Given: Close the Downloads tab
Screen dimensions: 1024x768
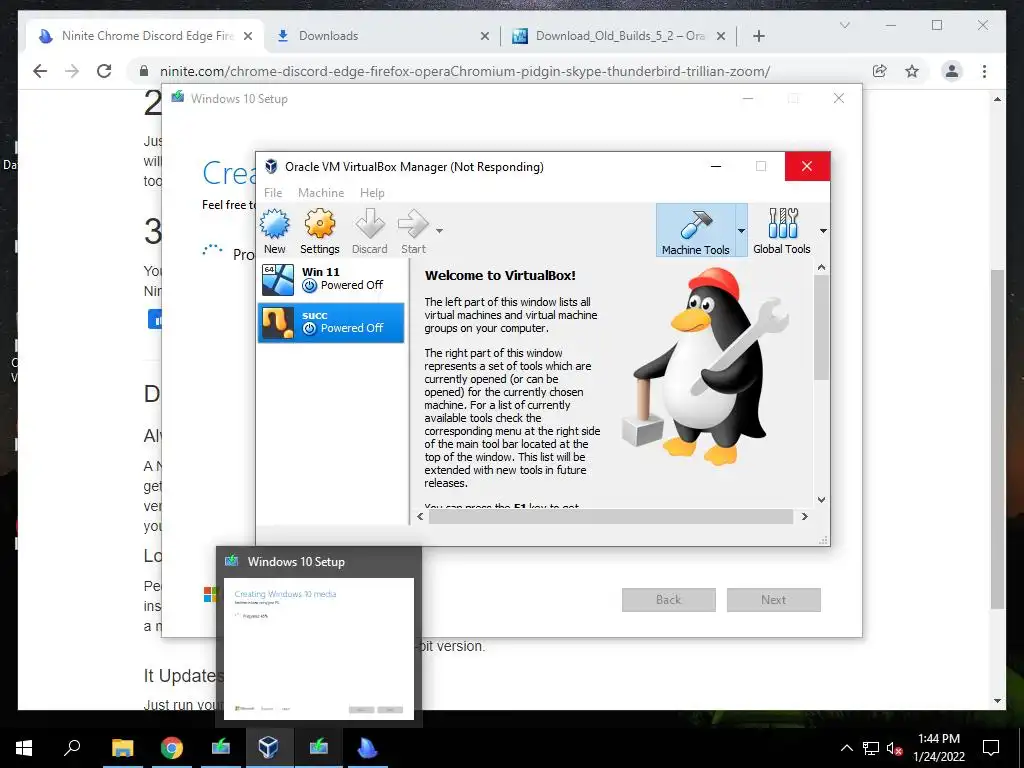Looking at the screenshot, I should 485,37.
